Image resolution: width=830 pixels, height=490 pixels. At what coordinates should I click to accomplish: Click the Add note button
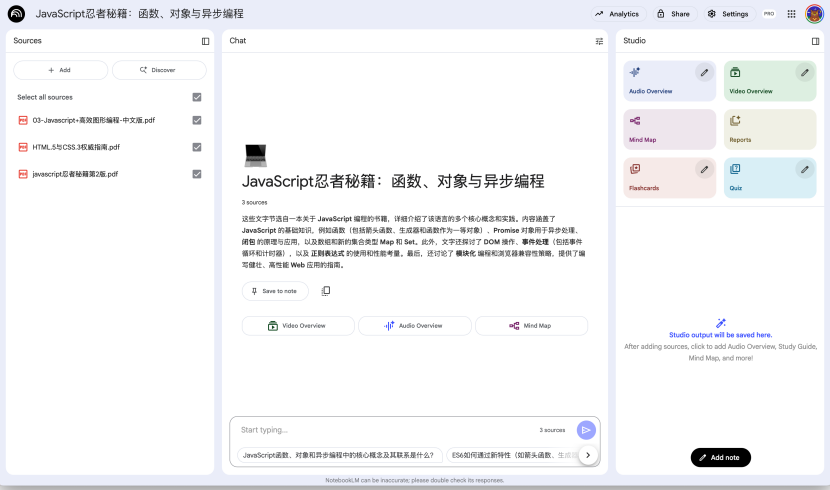click(720, 458)
